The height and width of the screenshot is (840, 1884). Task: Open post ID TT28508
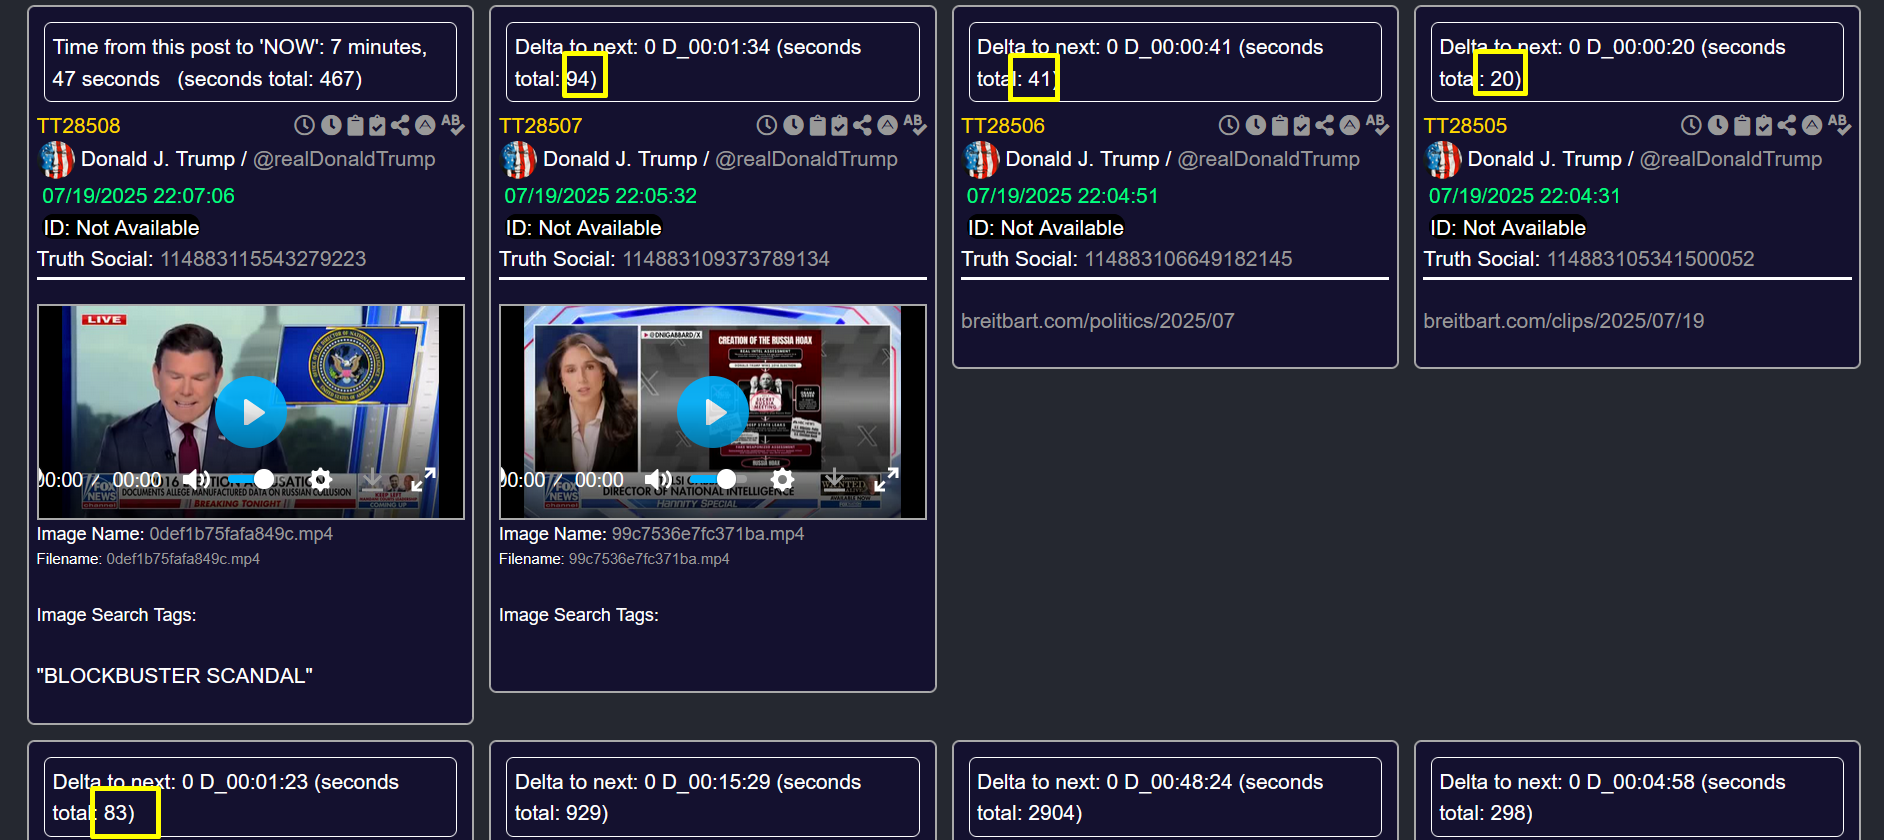click(79, 126)
